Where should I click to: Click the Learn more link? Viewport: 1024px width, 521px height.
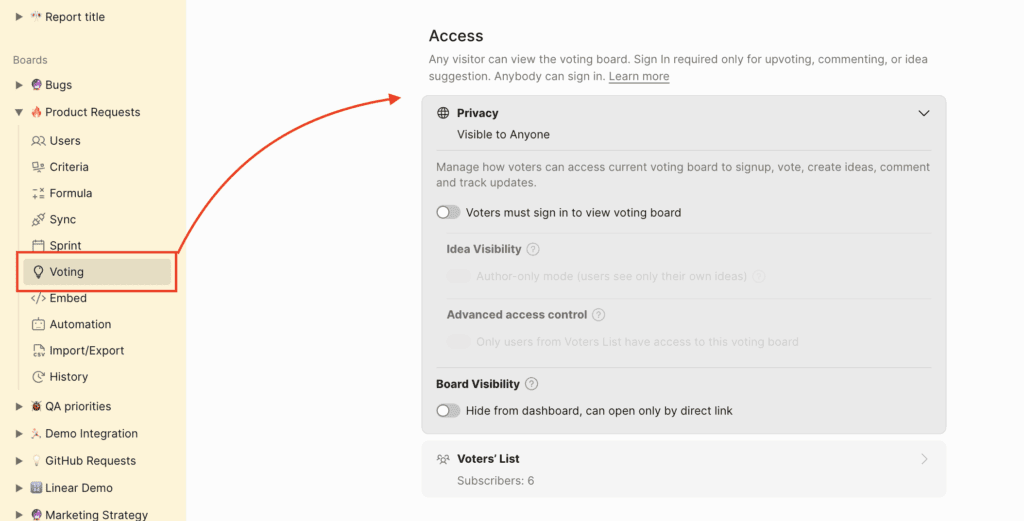point(639,77)
